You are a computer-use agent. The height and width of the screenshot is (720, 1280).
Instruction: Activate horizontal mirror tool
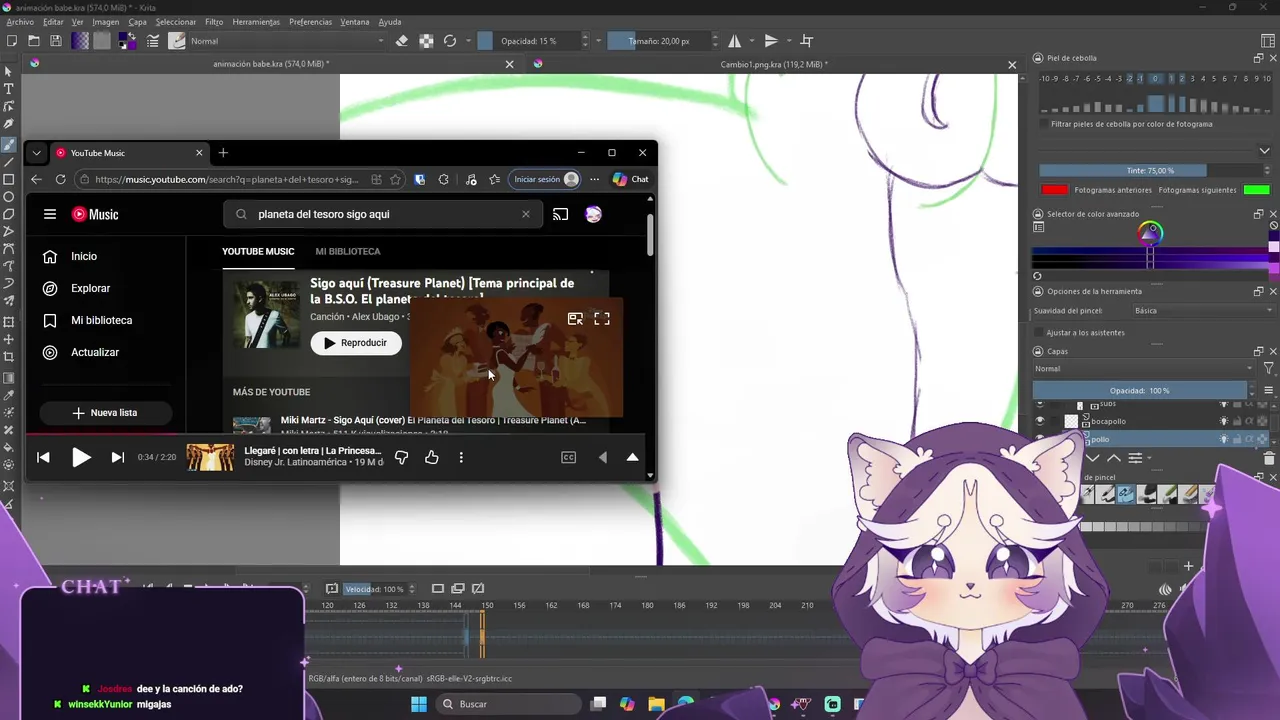click(x=735, y=41)
